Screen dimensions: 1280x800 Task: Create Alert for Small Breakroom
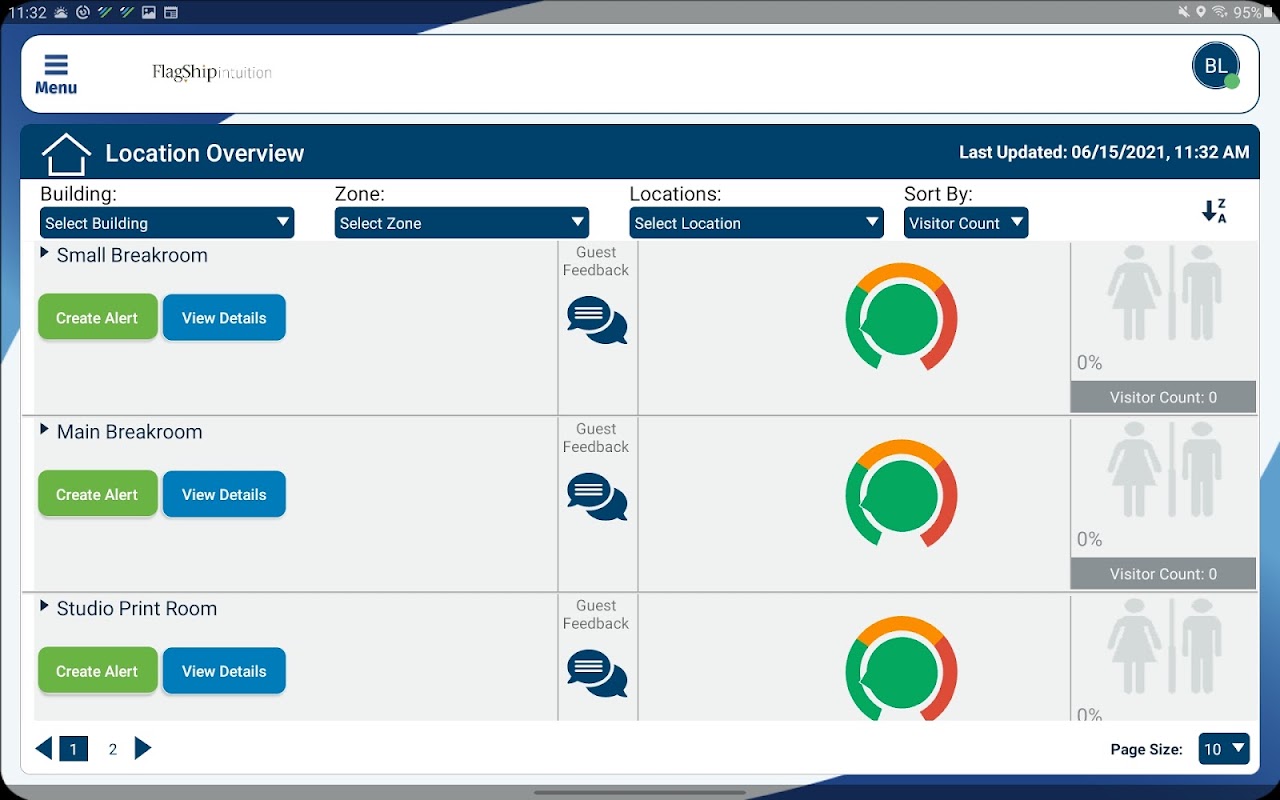pyautogui.click(x=97, y=318)
